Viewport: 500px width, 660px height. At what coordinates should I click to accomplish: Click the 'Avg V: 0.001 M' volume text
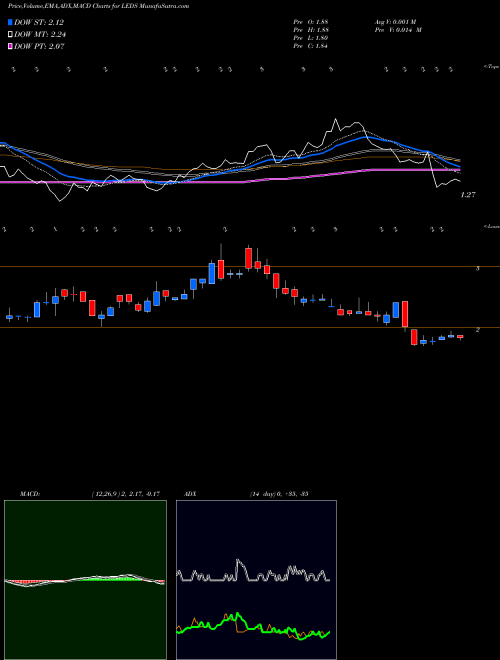[395, 21]
